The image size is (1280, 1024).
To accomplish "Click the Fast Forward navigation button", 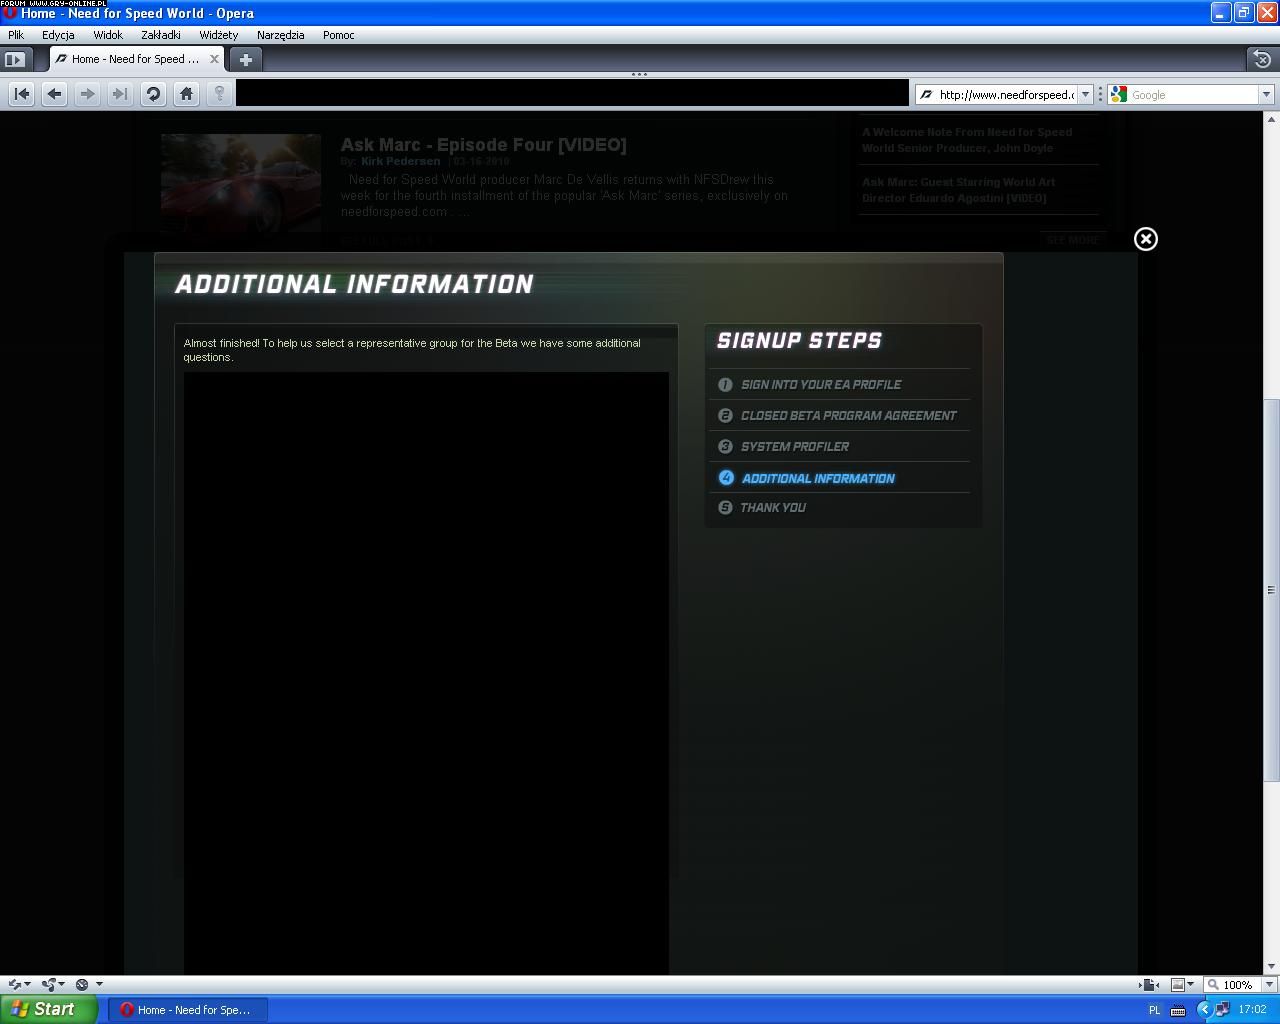I will (120, 94).
